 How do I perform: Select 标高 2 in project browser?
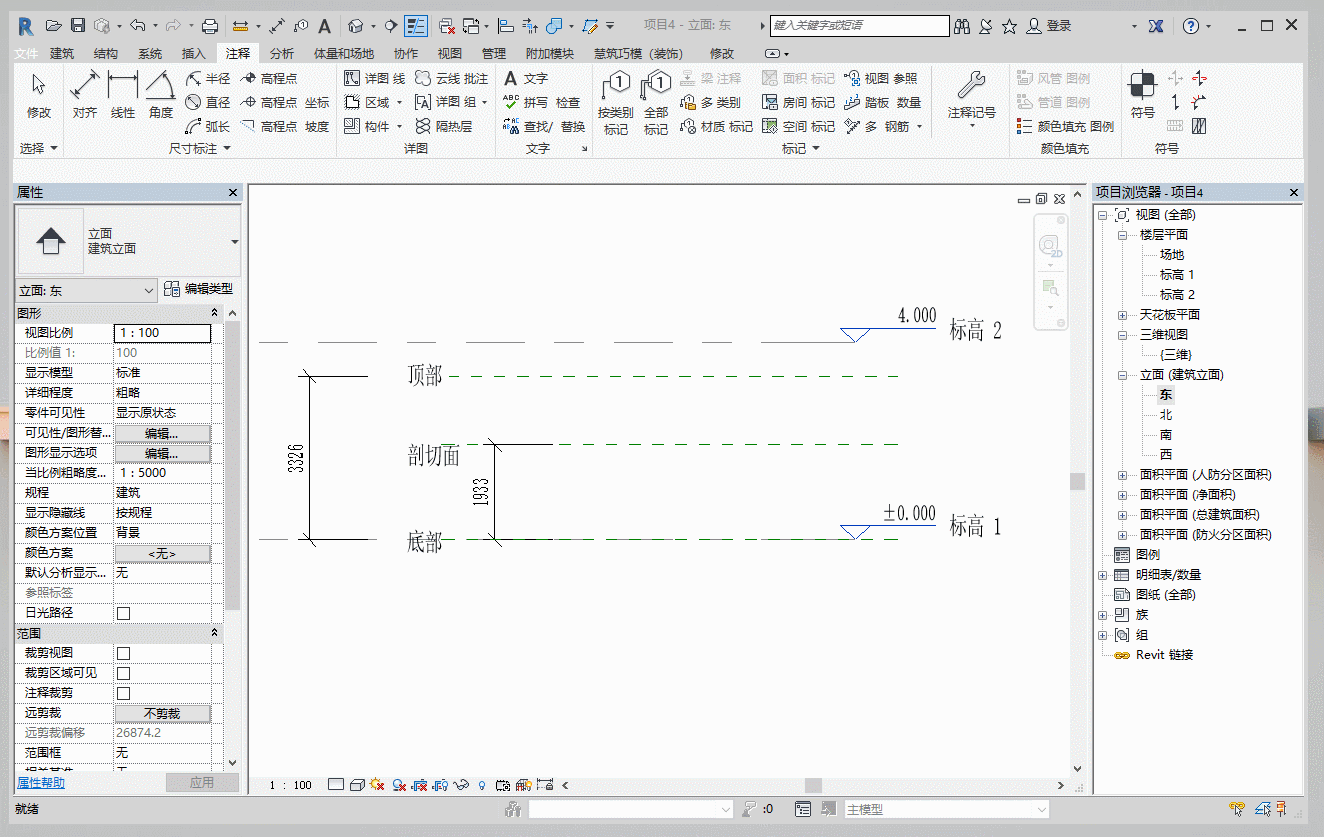coord(1177,295)
